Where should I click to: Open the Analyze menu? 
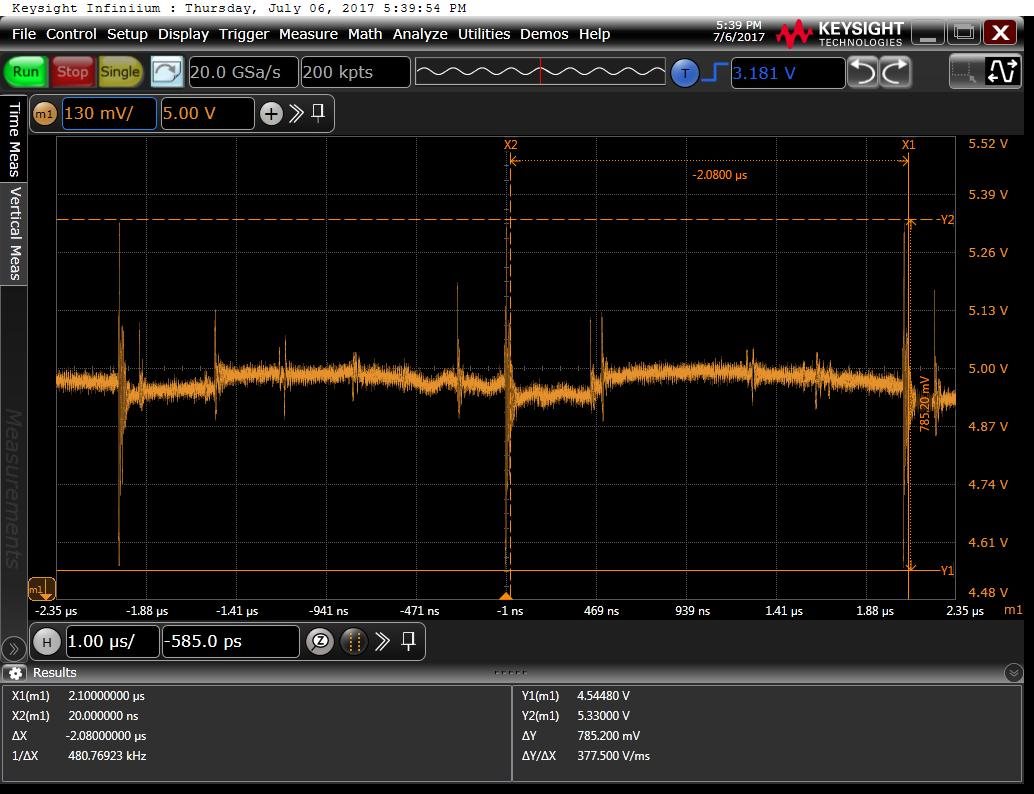coord(420,34)
